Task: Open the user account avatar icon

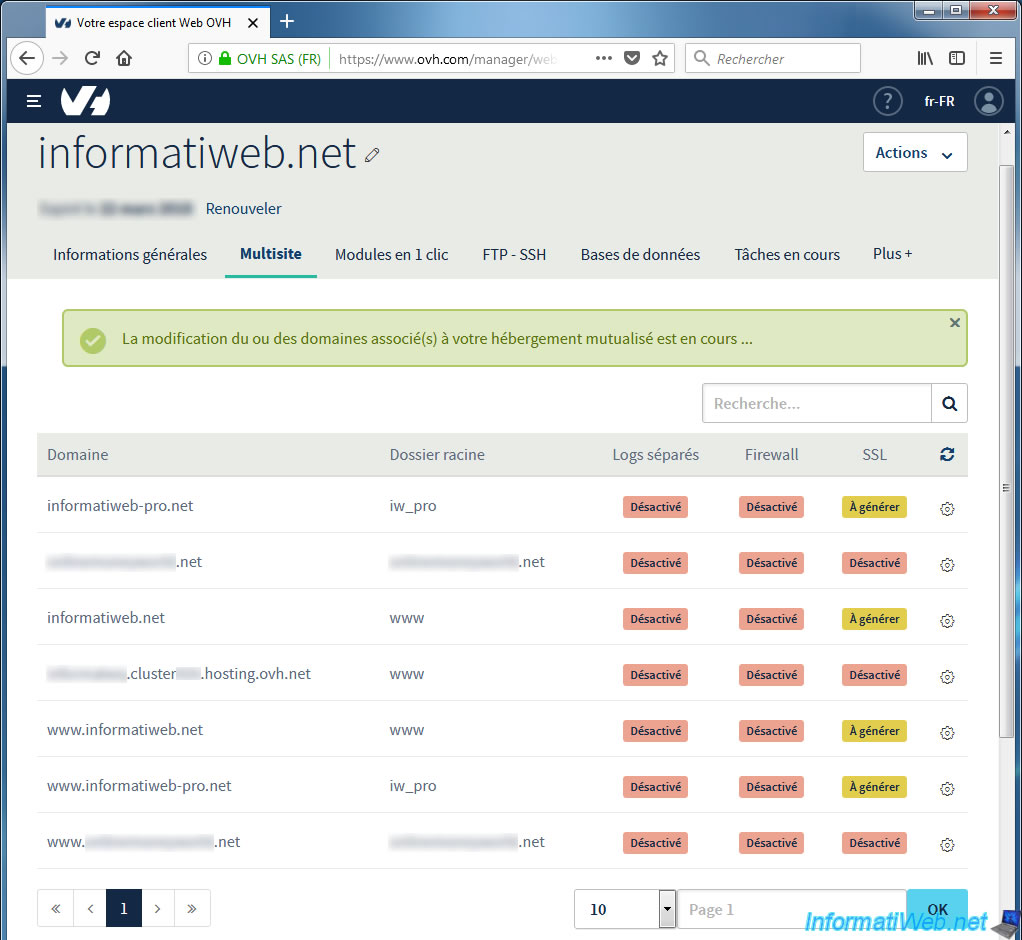Action: pos(989,101)
